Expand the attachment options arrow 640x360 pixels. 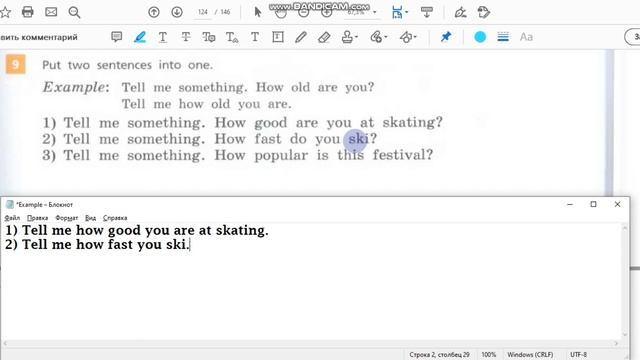click(385, 37)
